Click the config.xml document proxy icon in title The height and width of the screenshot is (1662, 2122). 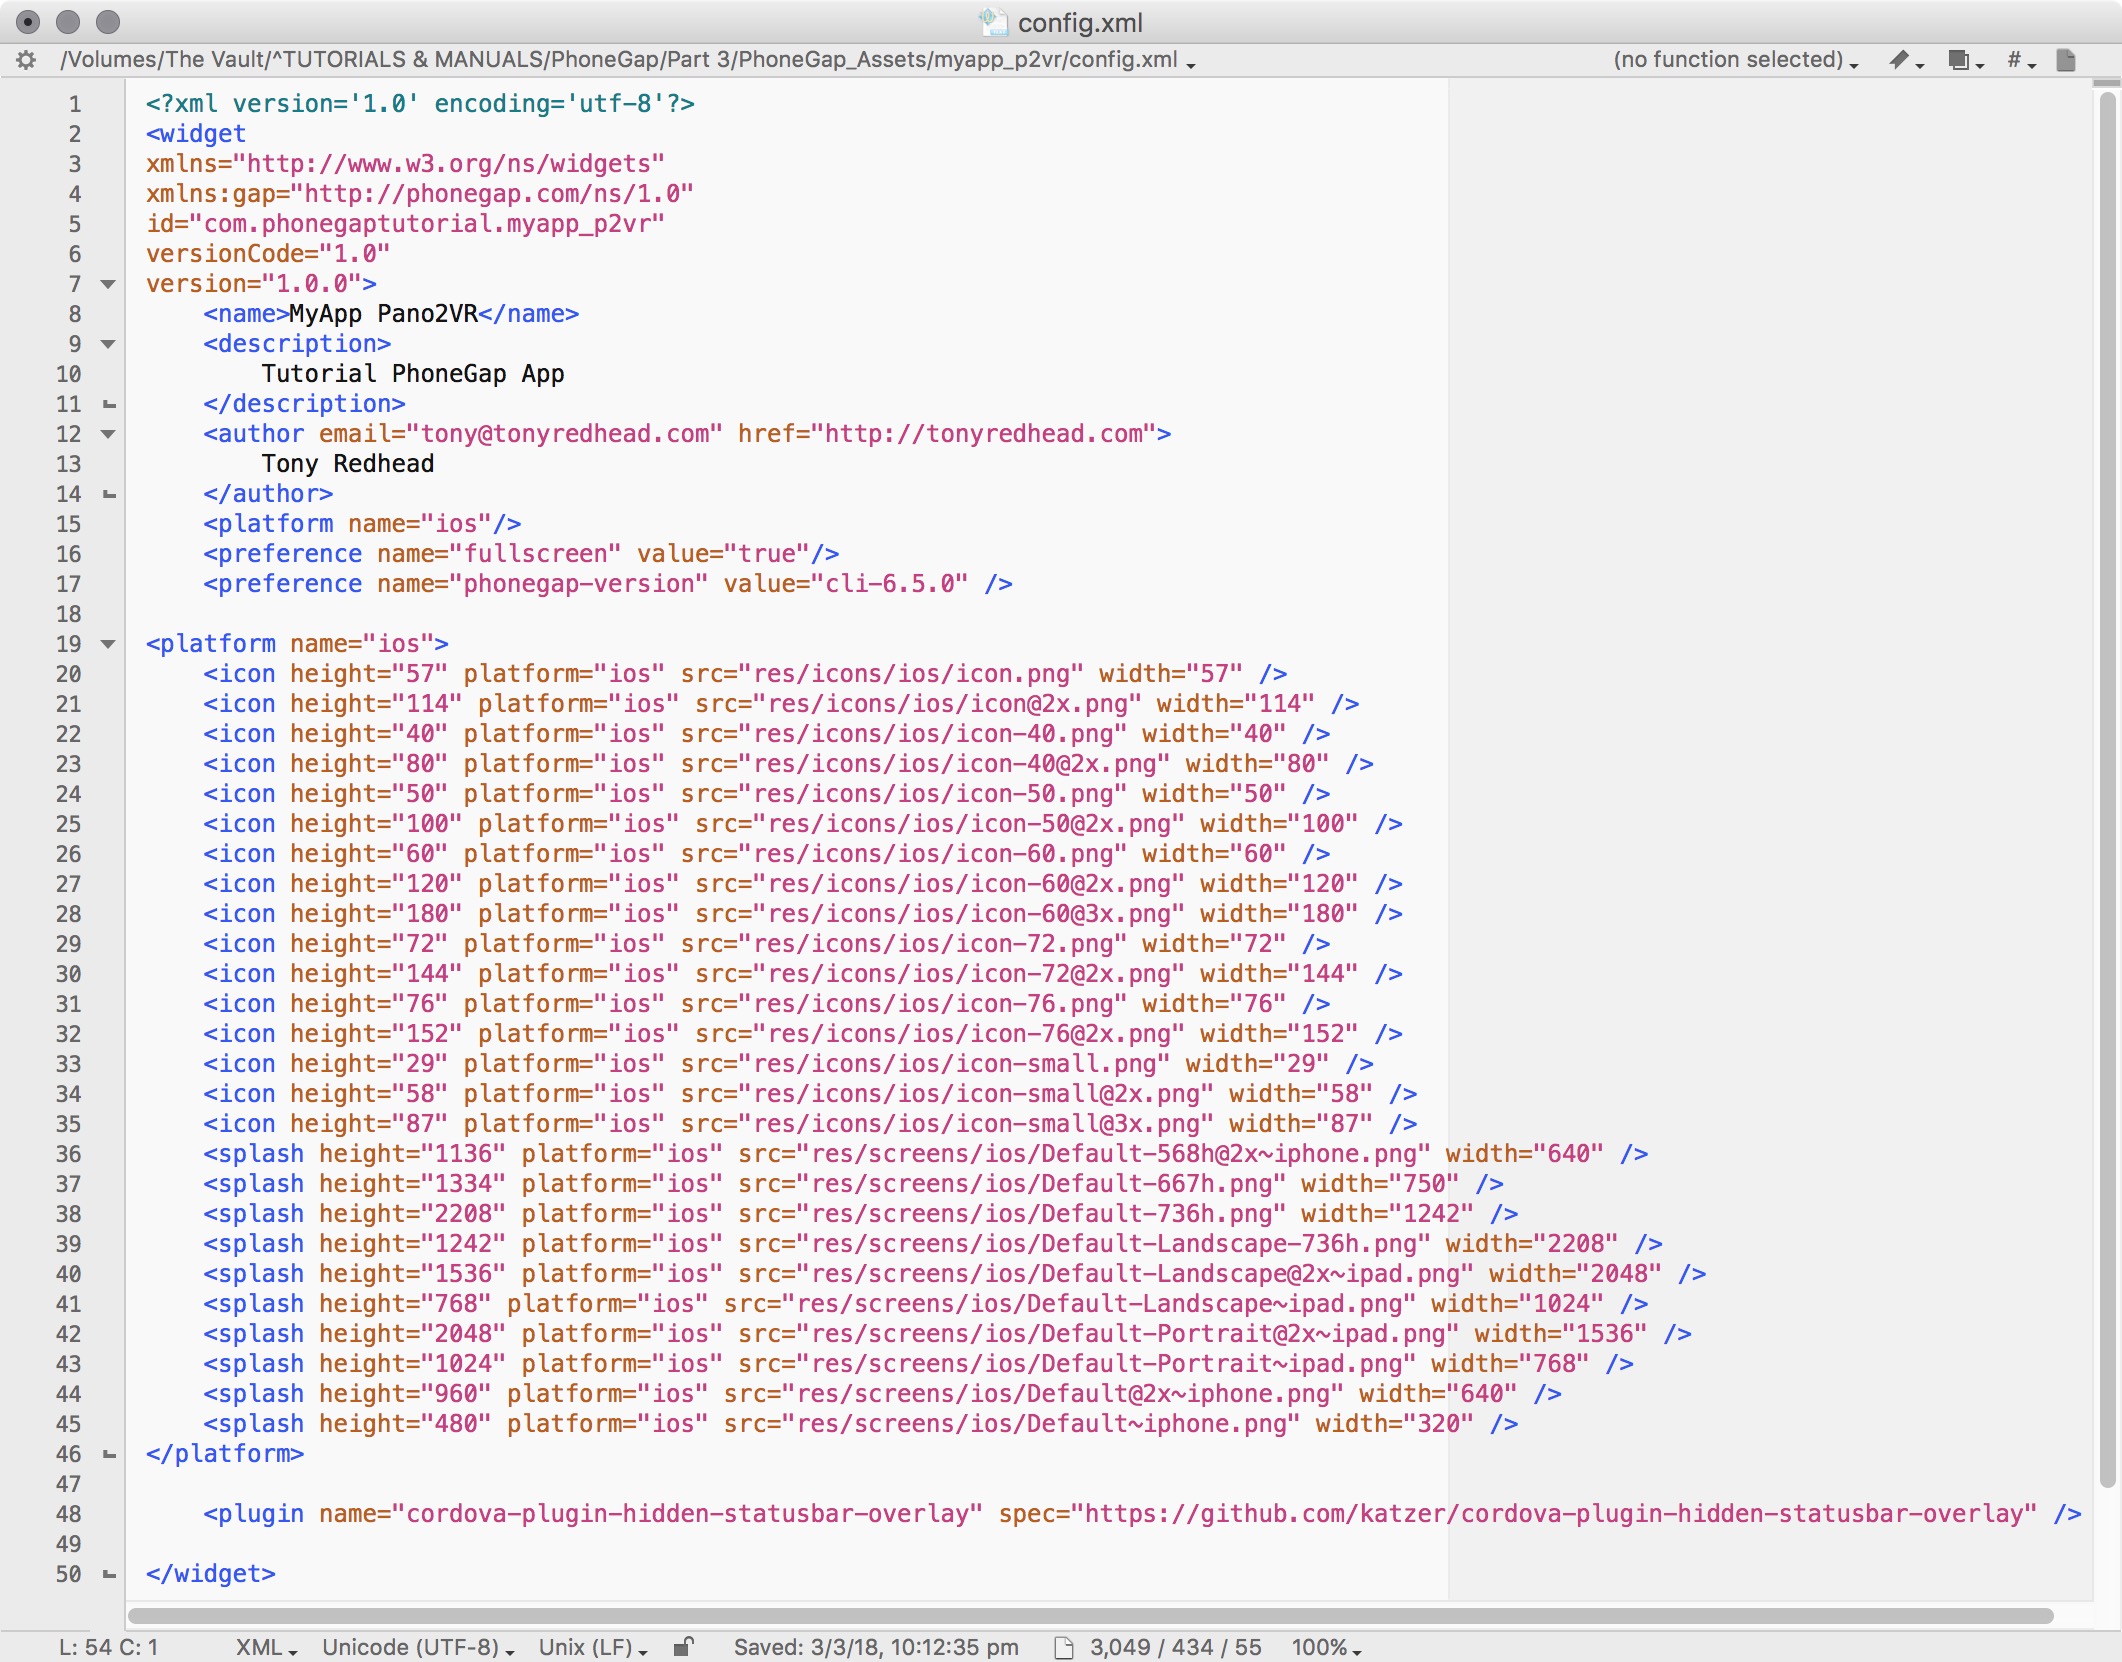993,22
